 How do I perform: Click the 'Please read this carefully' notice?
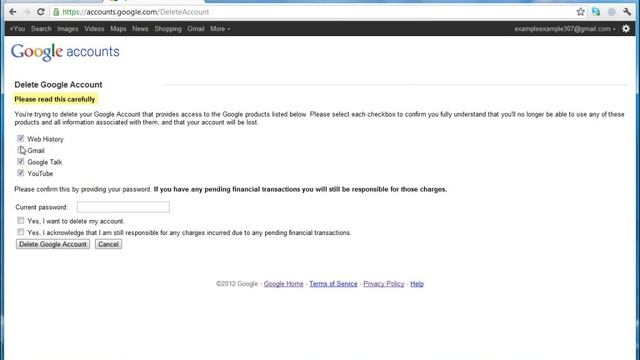55,99
